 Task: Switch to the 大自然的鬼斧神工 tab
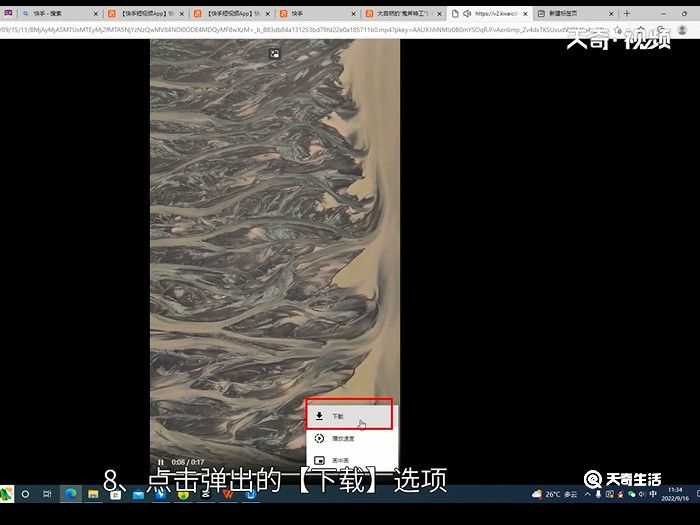(404, 14)
